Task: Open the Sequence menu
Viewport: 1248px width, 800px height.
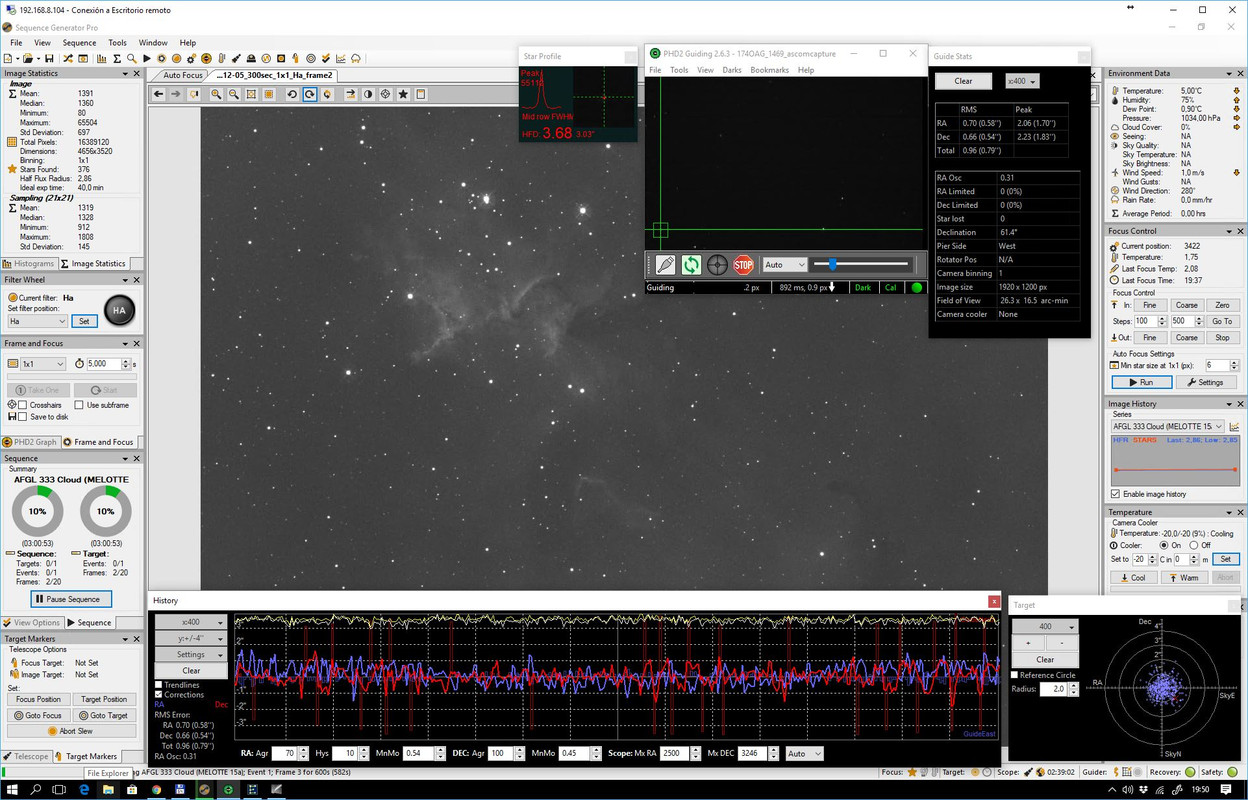Action: [79, 43]
